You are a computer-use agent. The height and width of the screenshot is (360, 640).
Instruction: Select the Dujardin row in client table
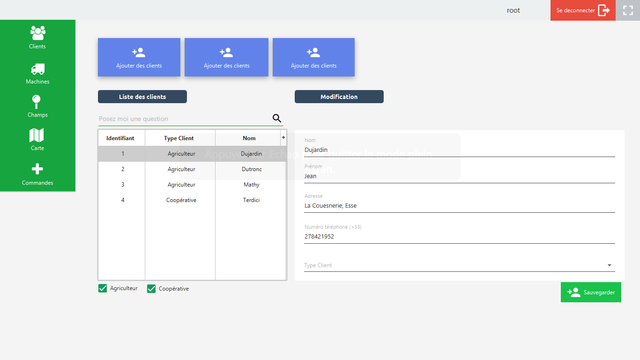point(192,154)
